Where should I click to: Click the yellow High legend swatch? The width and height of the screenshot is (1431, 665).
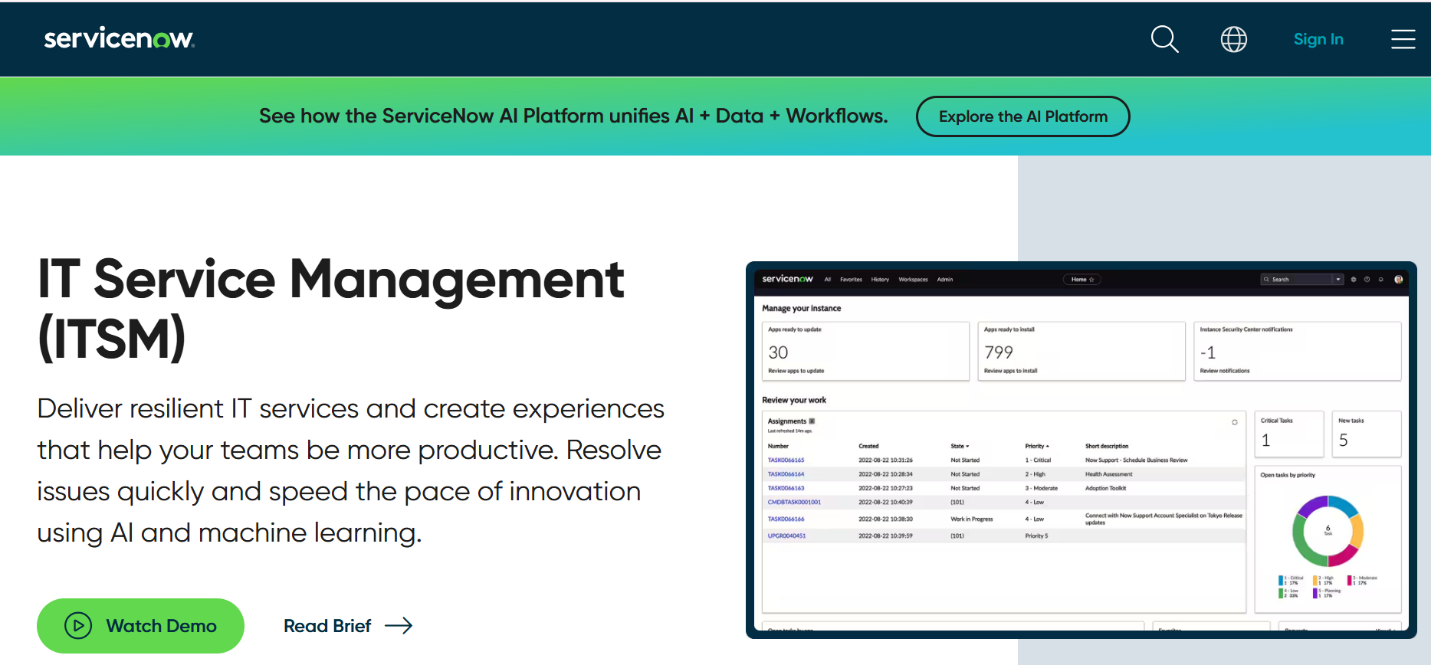(1315, 581)
